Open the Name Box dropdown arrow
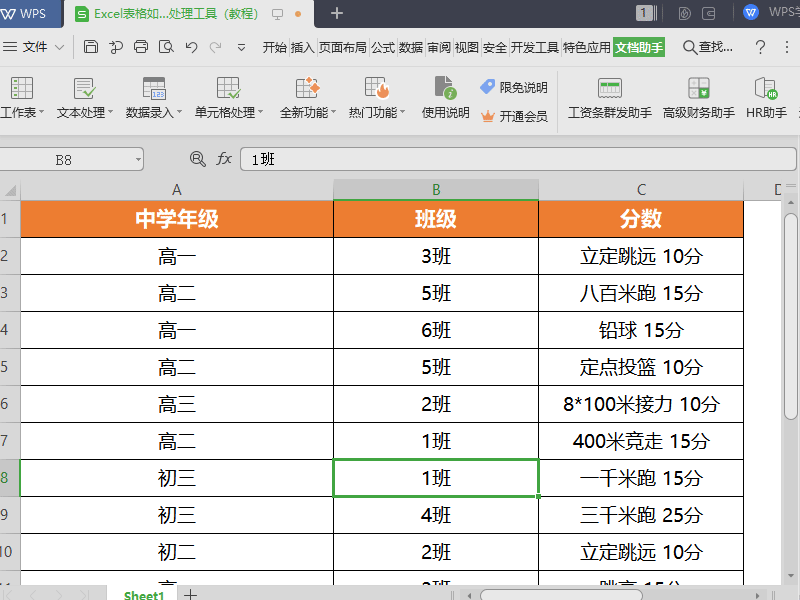Screen dimensions: 800x600 coord(138,160)
